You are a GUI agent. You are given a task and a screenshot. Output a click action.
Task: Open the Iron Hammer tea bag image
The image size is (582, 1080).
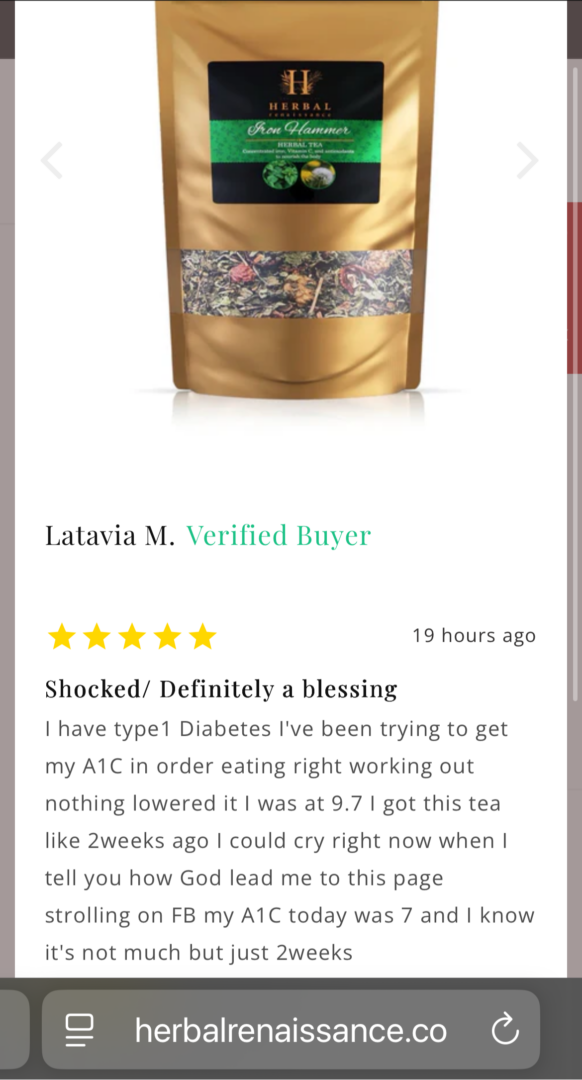pos(296,200)
